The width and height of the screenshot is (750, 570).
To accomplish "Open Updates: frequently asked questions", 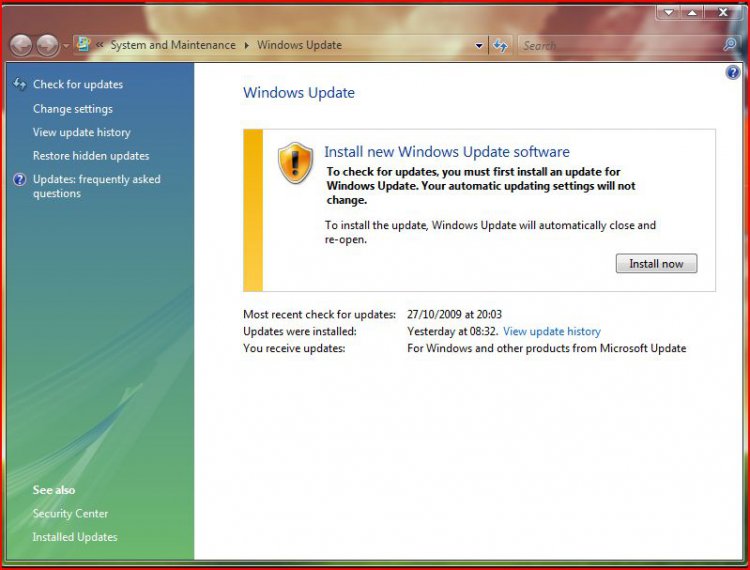I will tap(97, 186).
